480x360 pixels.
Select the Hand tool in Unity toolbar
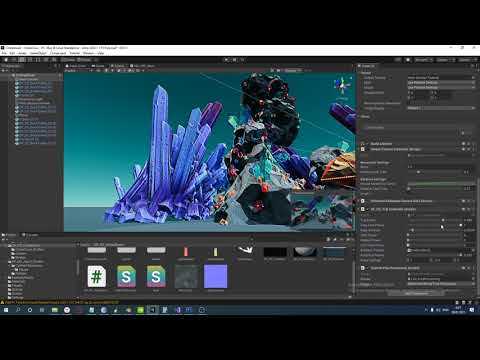tap(6, 60)
